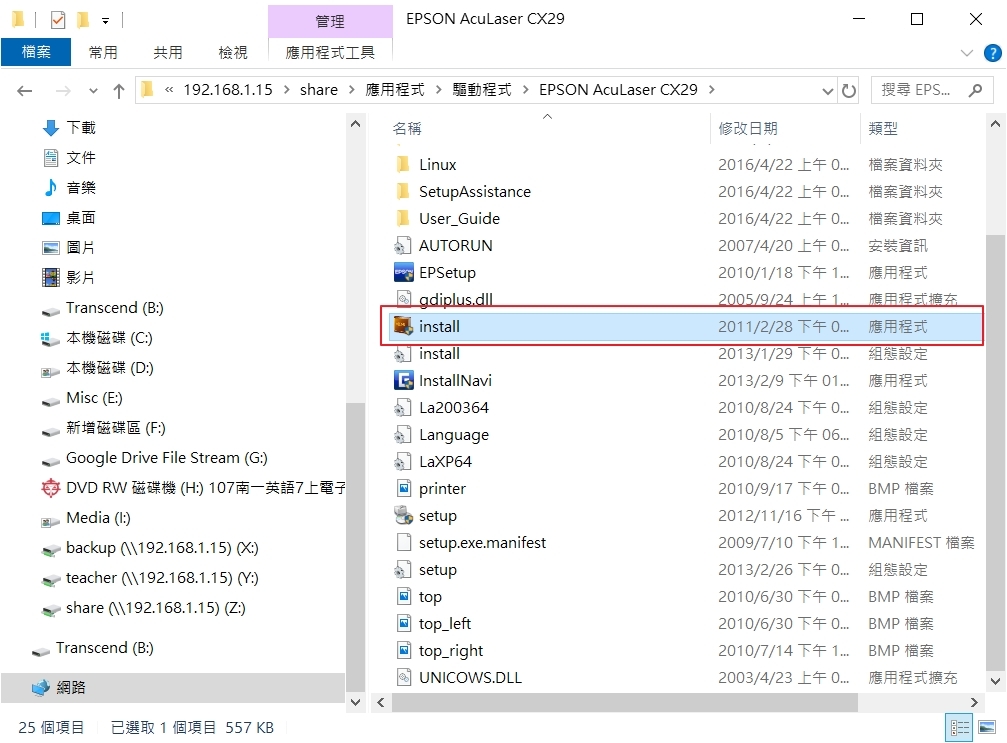1007x743 pixels.
Task: Click right arrow of horizontal scrollbar
Action: (x=974, y=703)
